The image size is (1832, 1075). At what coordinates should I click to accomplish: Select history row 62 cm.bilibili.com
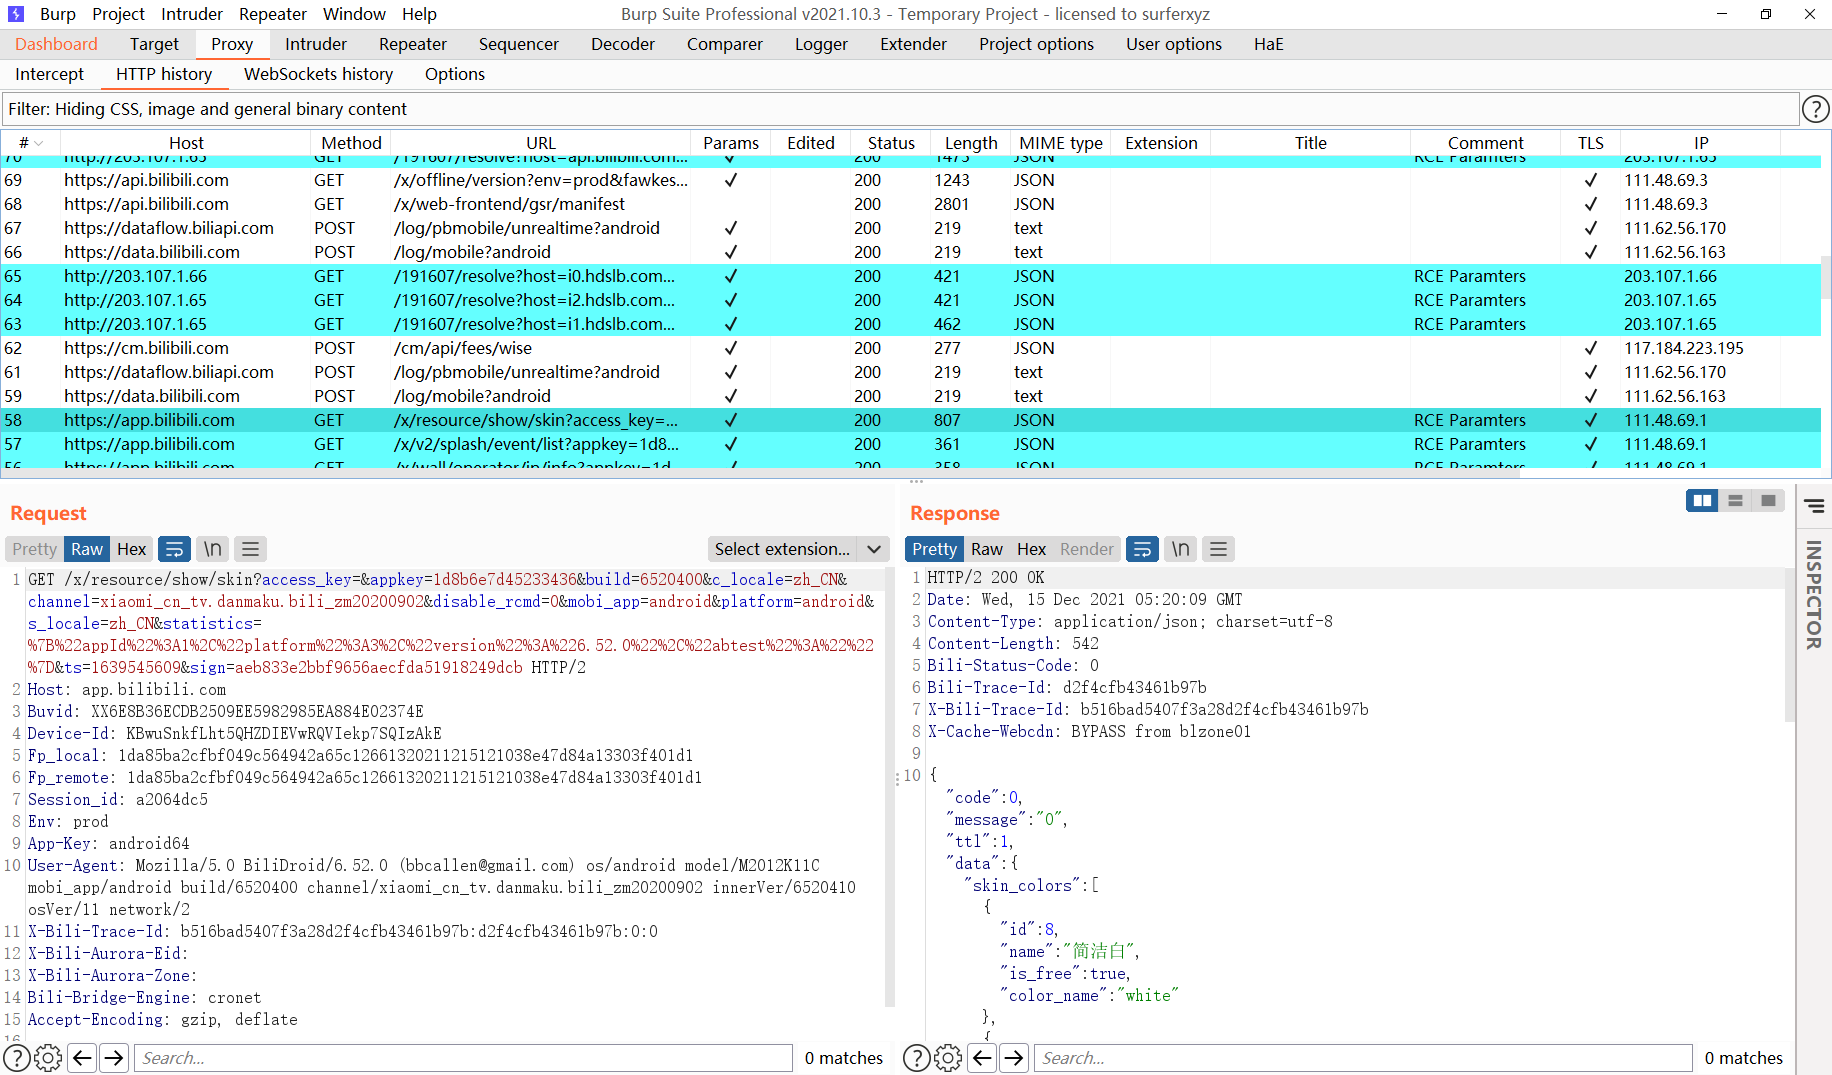pyautogui.click(x=910, y=348)
